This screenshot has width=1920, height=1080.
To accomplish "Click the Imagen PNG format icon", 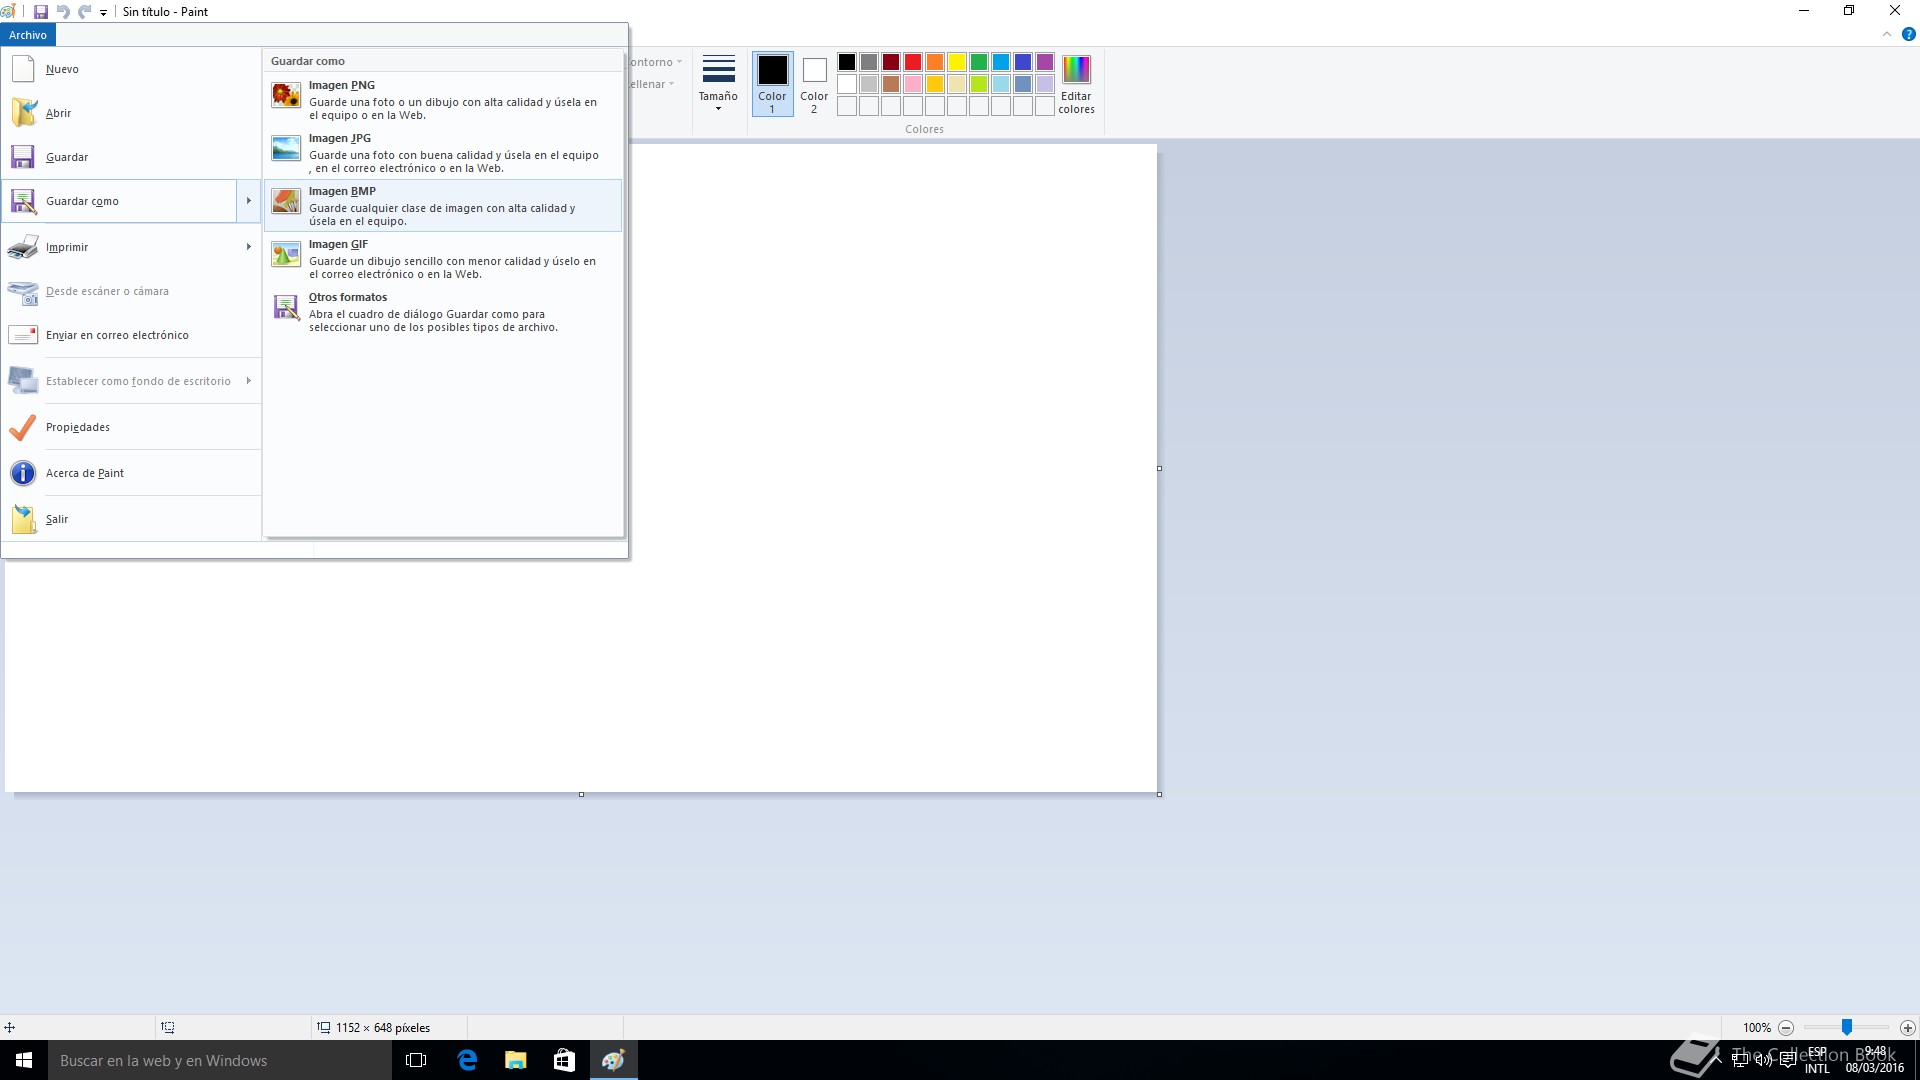I will [286, 95].
